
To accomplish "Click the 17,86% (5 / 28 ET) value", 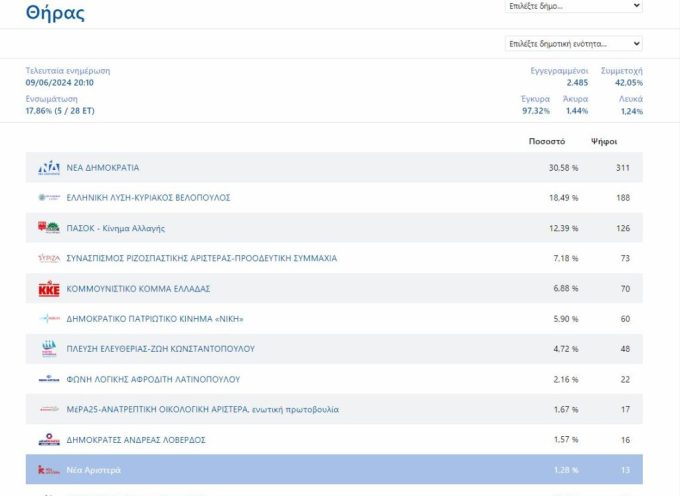I will coord(60,111).
